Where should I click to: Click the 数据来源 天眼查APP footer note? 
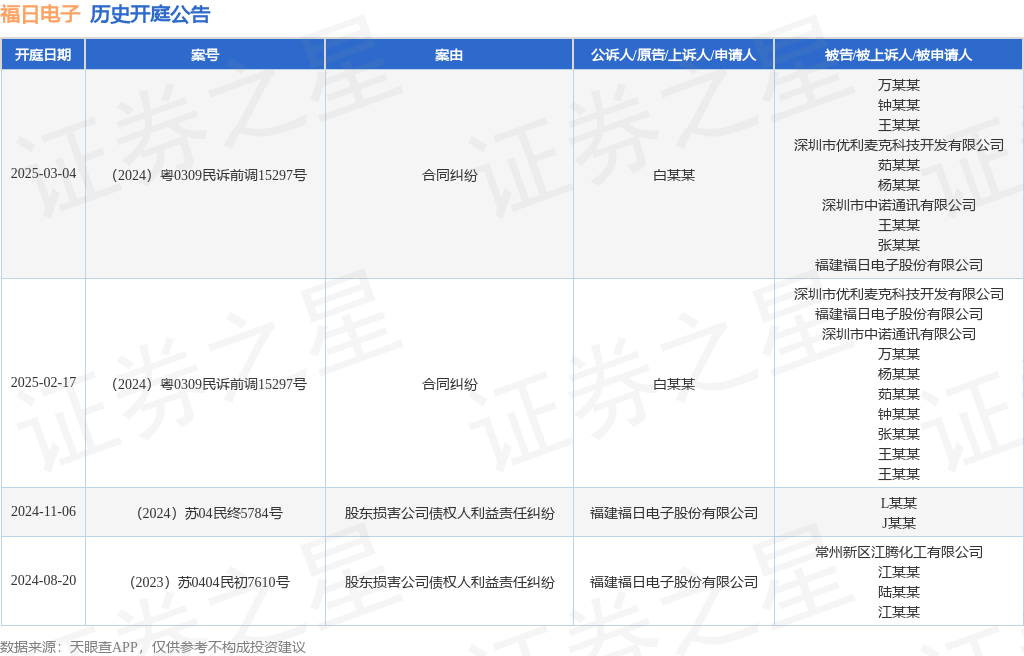point(153,647)
